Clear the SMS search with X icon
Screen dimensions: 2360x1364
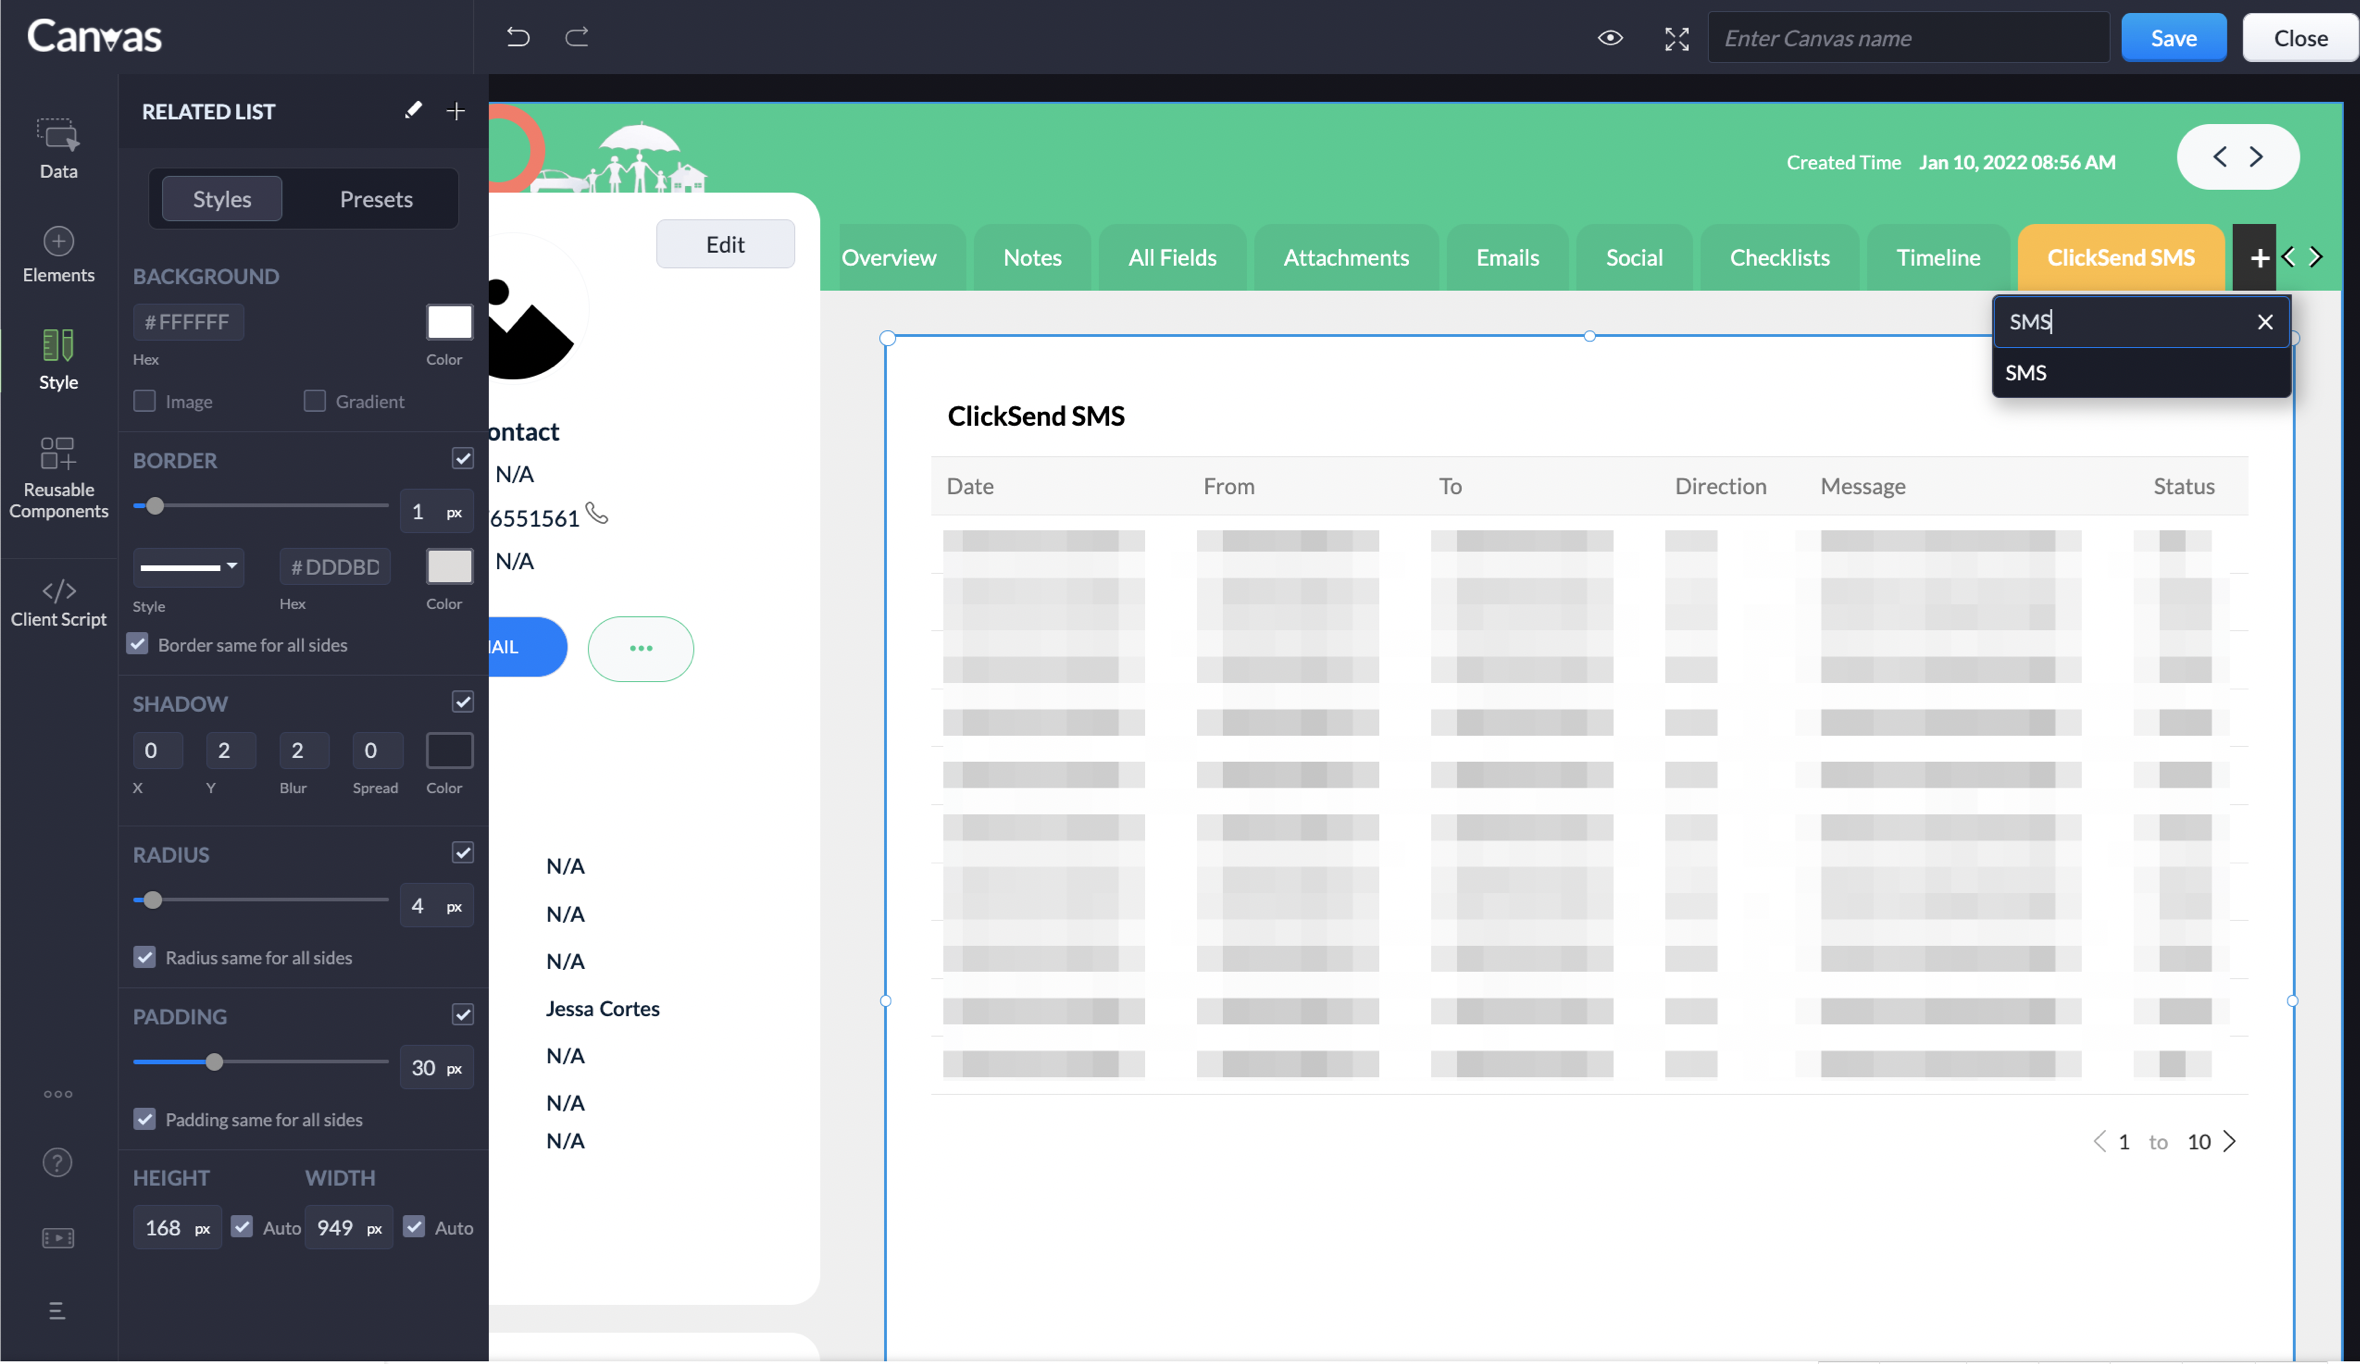pyautogui.click(x=2265, y=322)
